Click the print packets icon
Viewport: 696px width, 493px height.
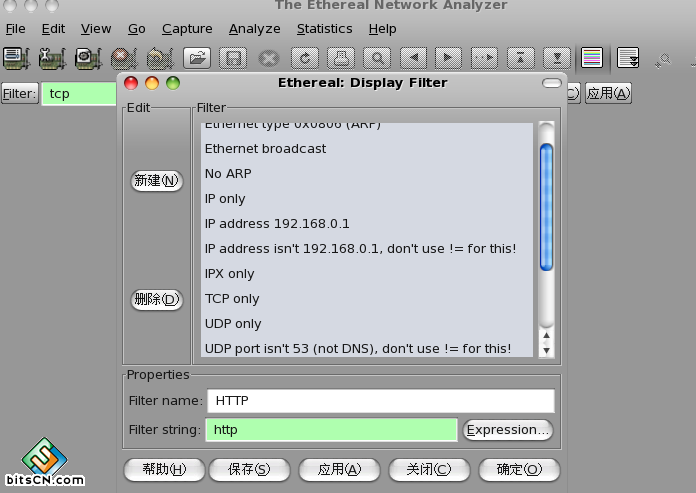pos(341,57)
